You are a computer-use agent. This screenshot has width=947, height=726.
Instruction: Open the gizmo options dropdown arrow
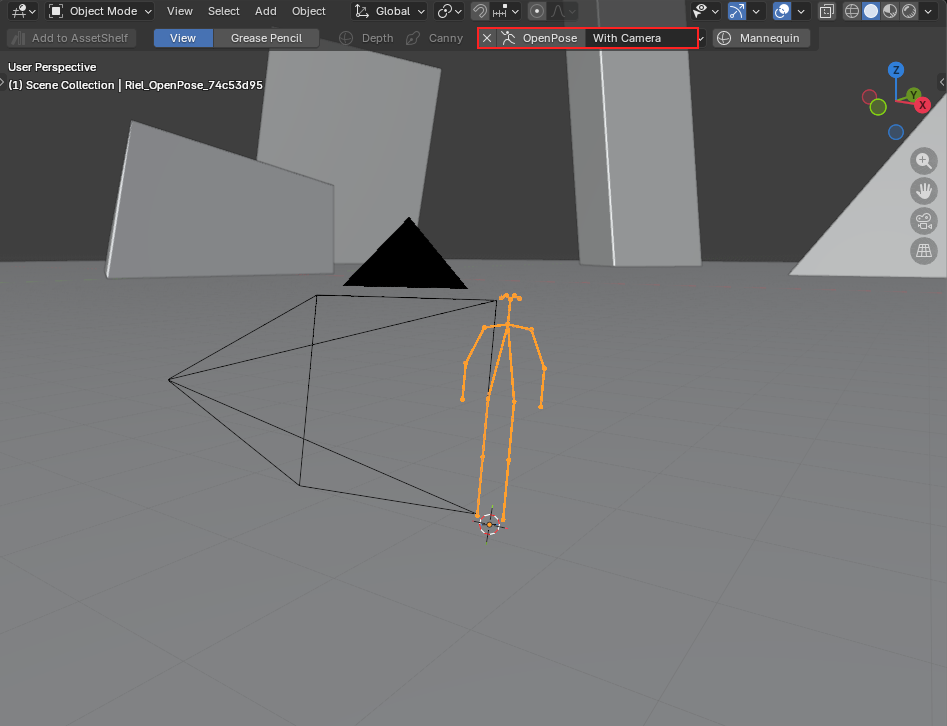756,11
